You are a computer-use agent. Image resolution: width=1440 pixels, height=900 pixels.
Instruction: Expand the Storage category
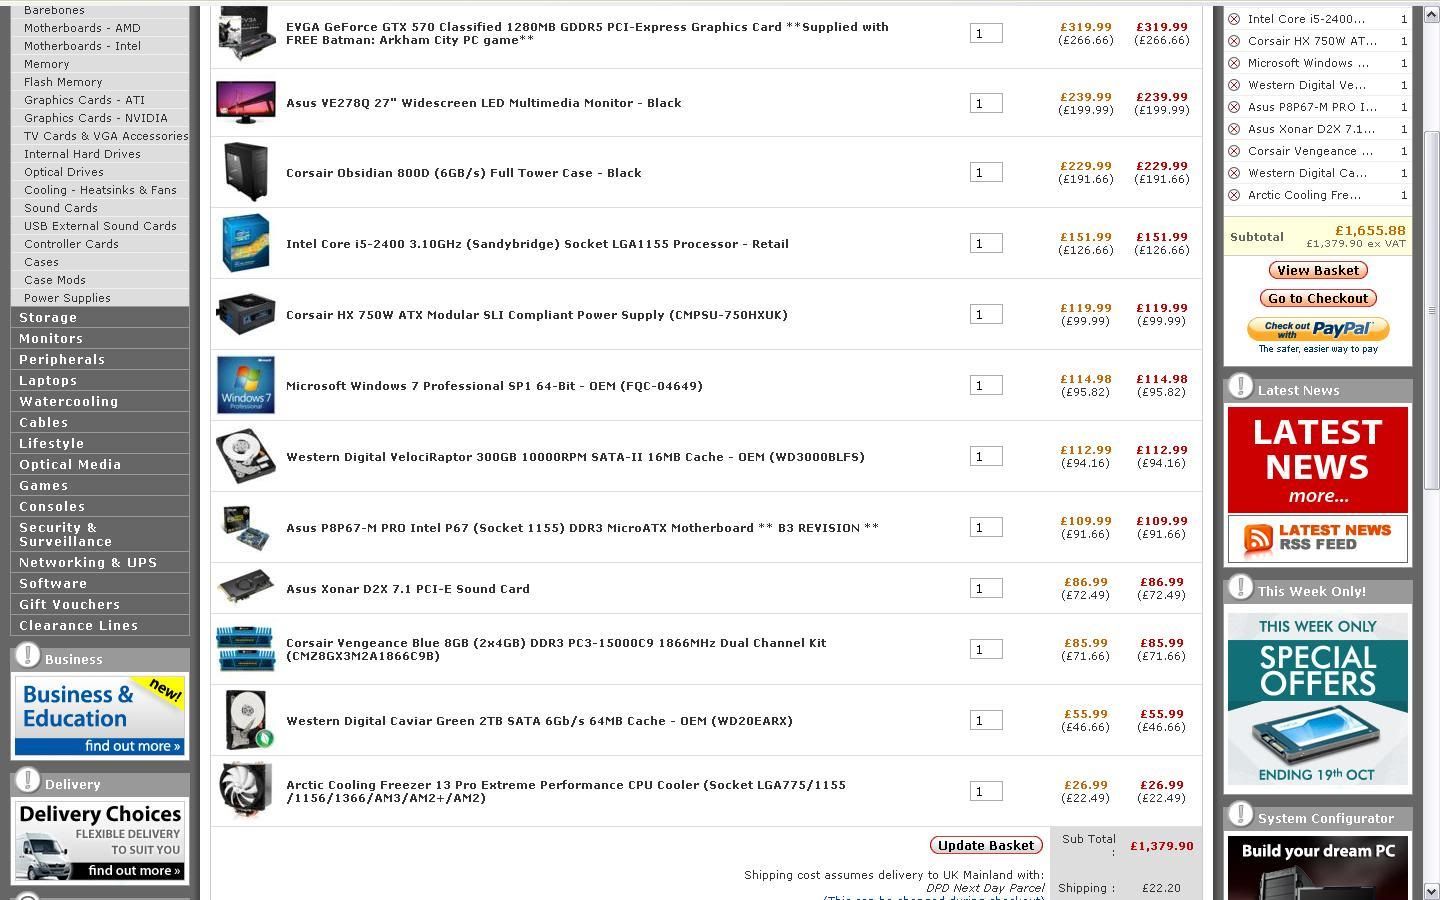[100, 317]
